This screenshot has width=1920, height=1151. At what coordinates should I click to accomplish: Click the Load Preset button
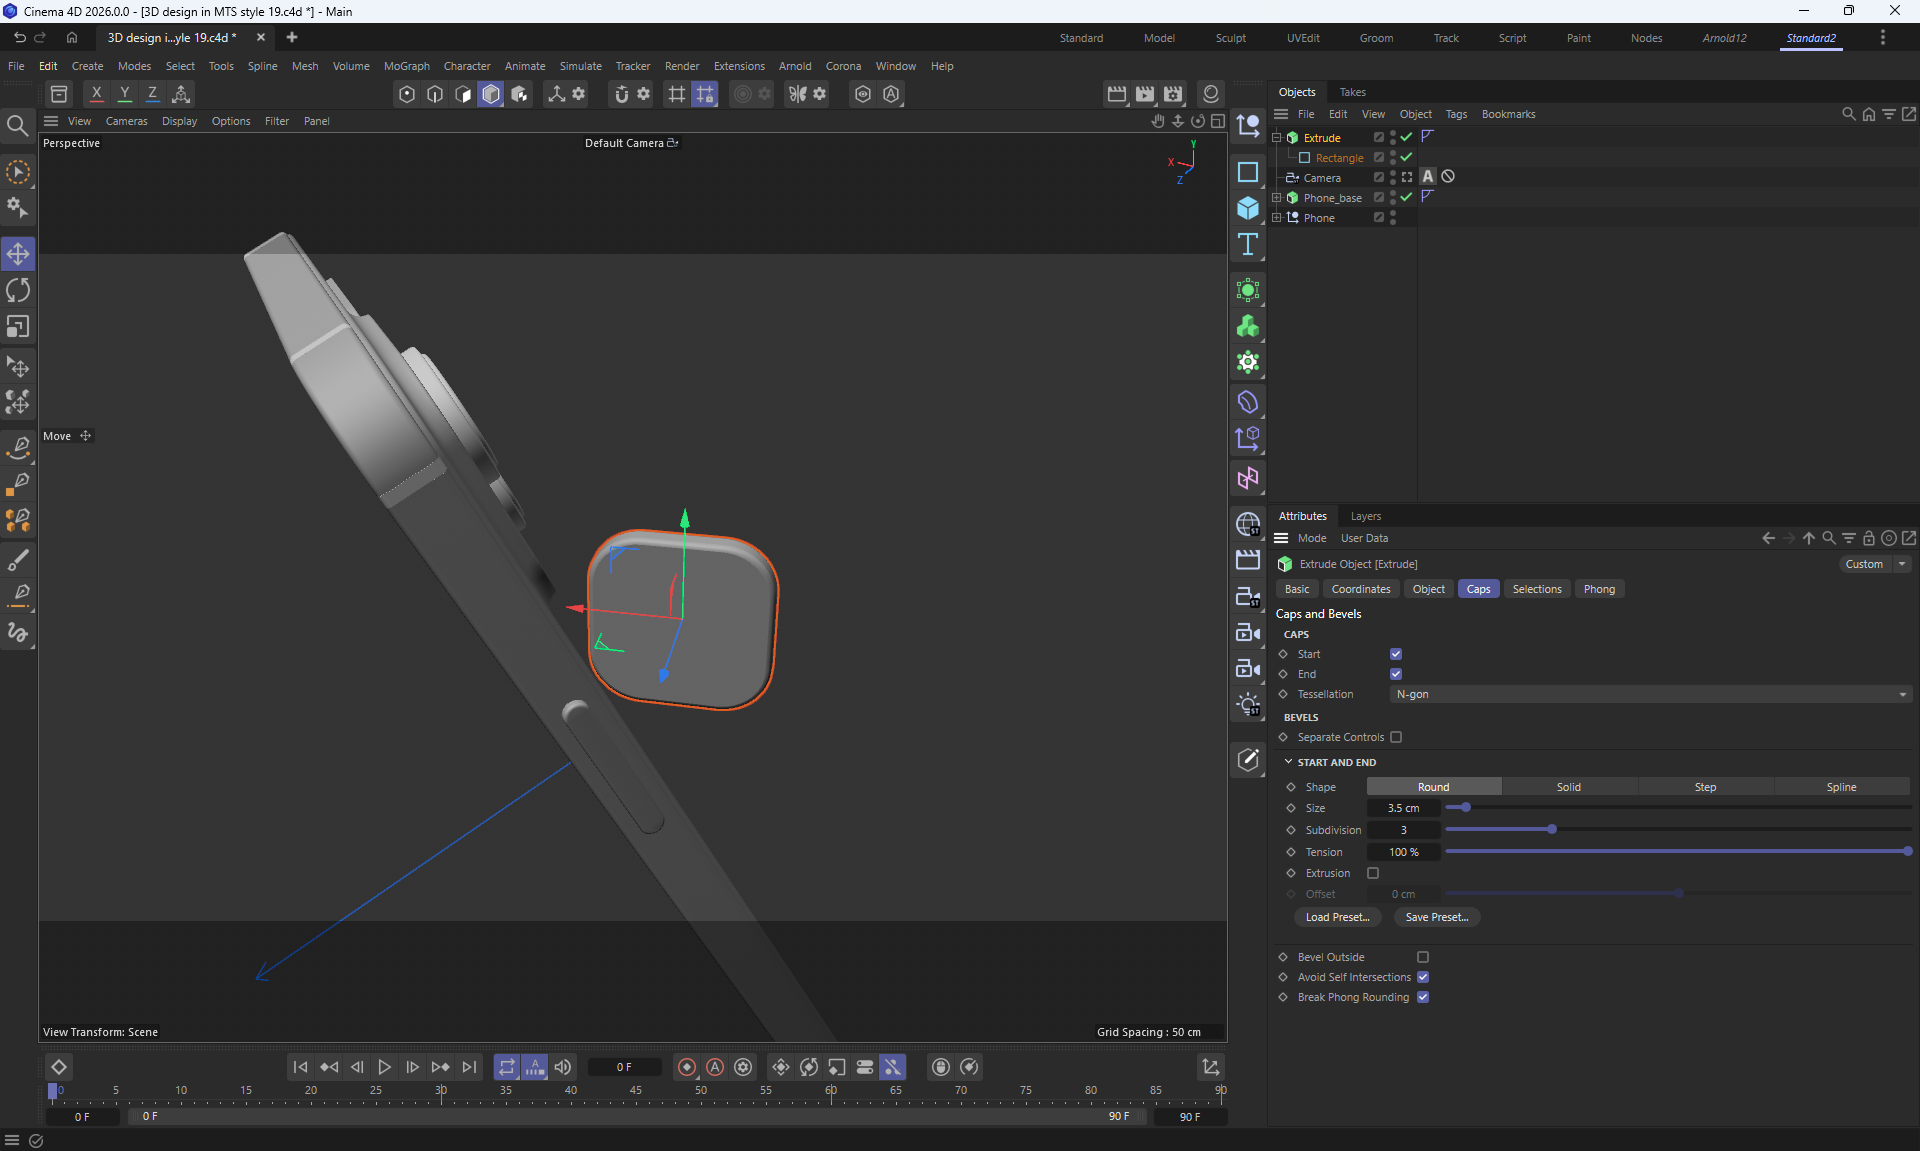[1337, 917]
